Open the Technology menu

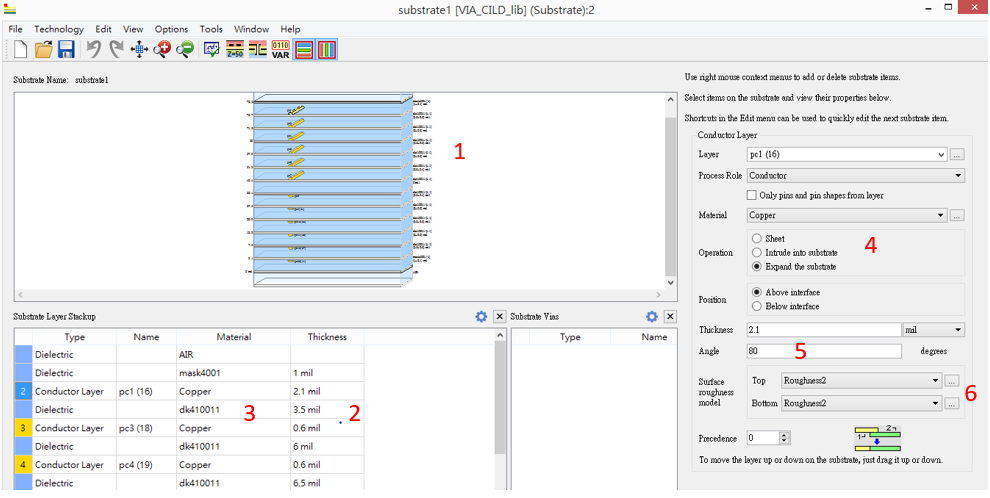coord(59,29)
